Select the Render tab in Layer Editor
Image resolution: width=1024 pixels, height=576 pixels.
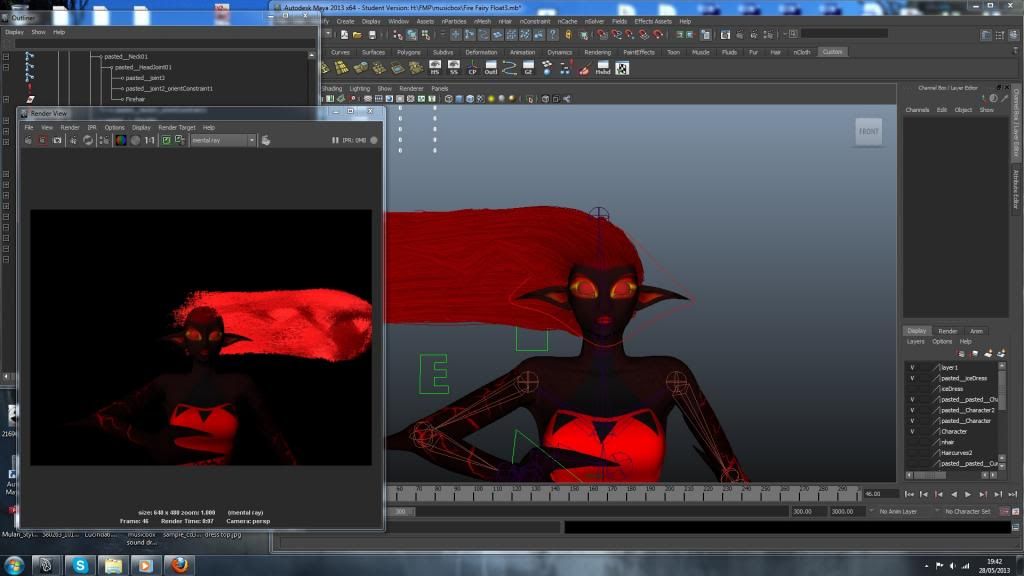(947, 331)
